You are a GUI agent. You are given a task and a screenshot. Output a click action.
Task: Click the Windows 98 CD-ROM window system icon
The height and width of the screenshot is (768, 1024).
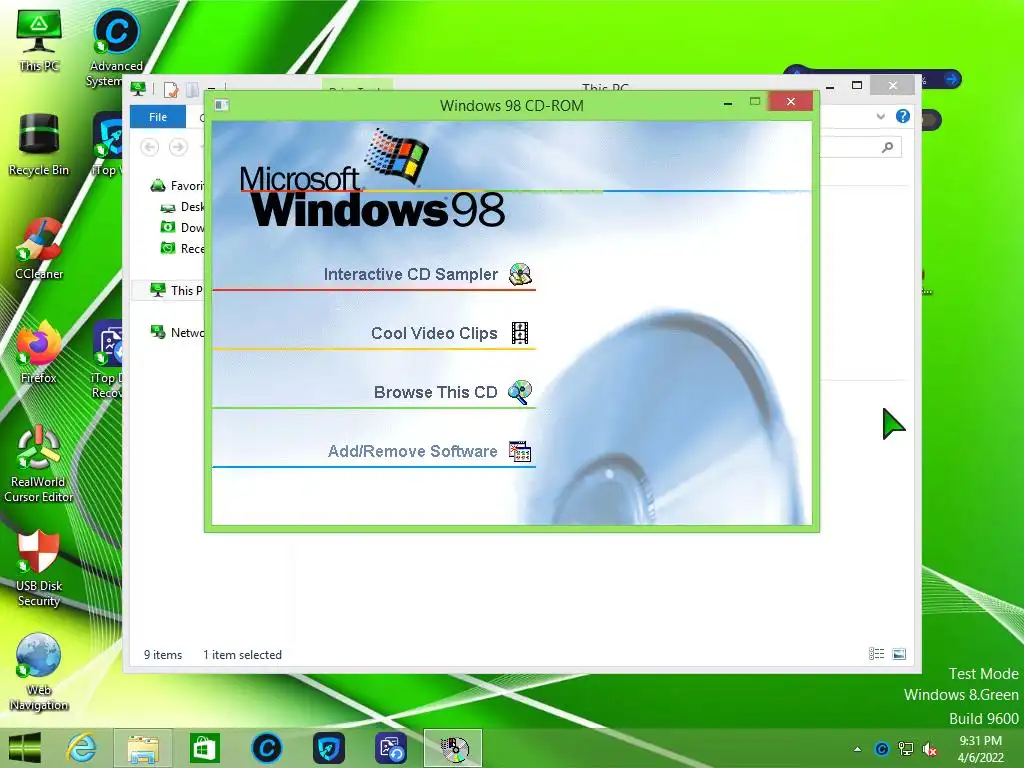point(221,105)
